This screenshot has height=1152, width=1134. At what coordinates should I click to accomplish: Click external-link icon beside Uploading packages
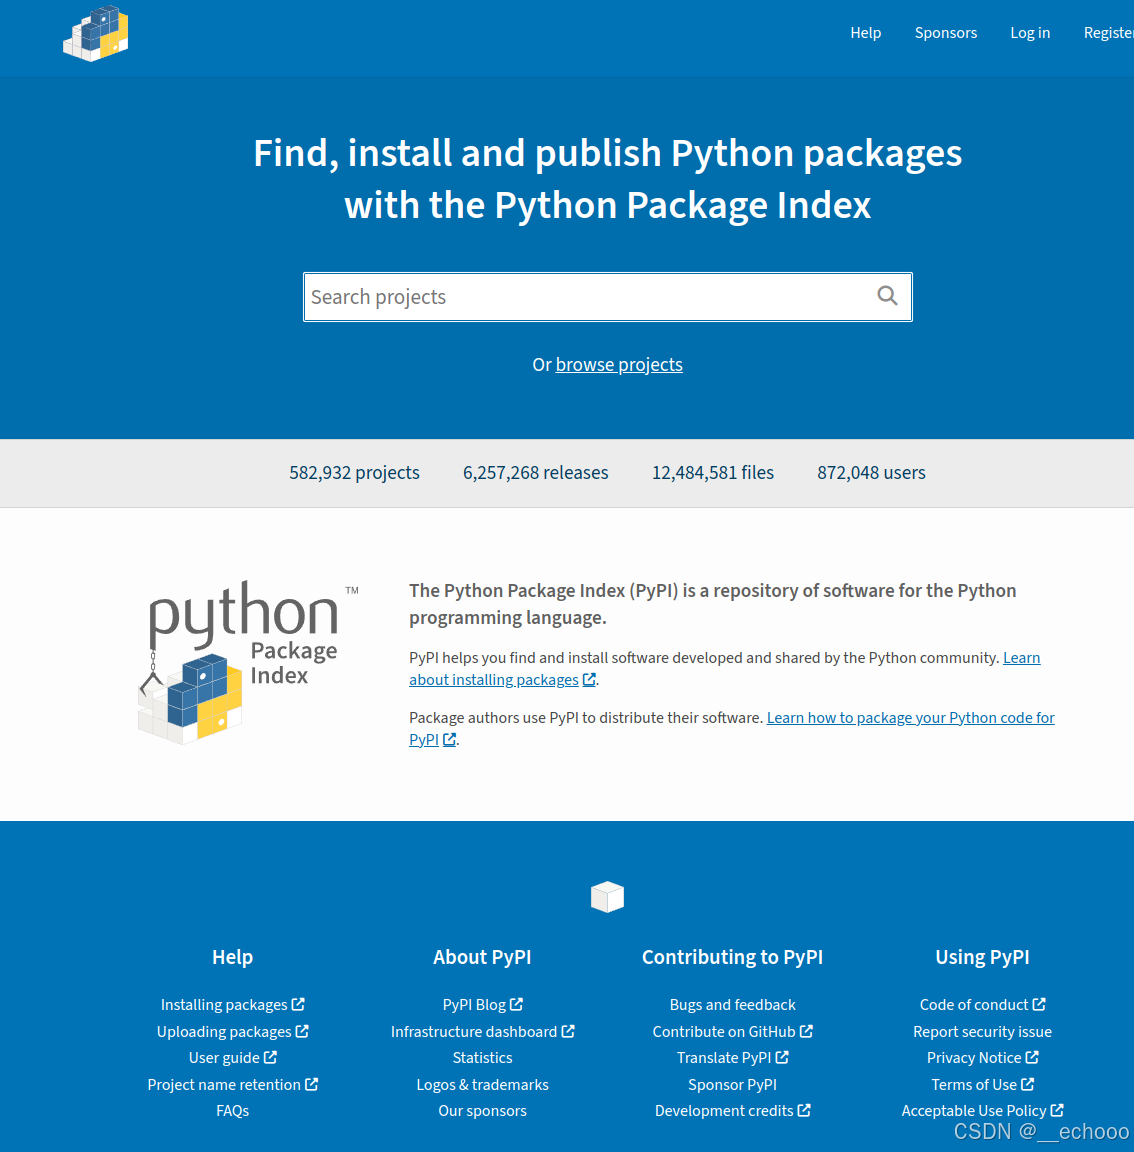tap(302, 1031)
